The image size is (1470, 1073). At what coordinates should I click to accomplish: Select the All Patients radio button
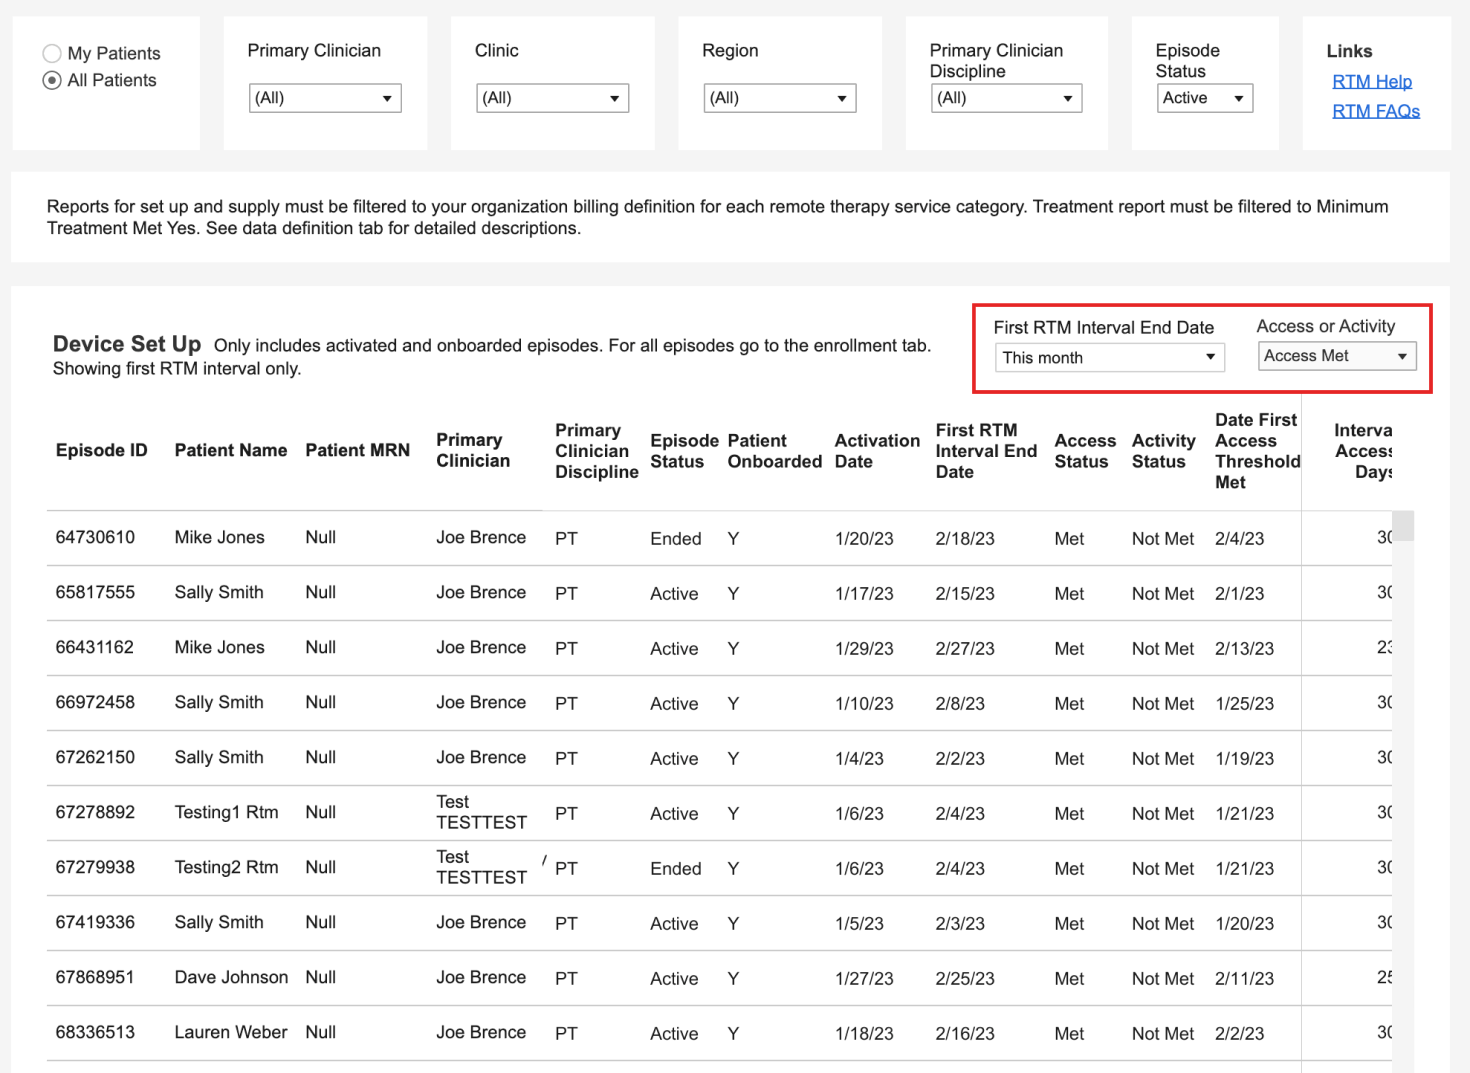click(x=52, y=81)
